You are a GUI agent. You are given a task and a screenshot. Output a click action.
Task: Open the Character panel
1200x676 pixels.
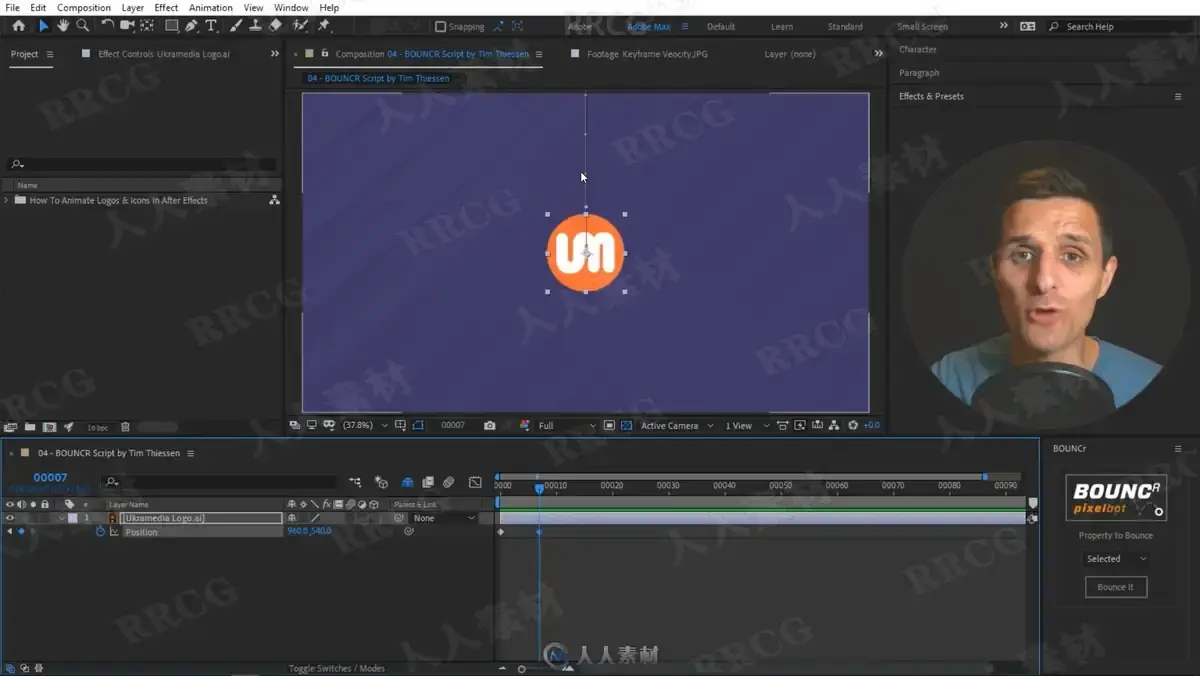point(918,49)
